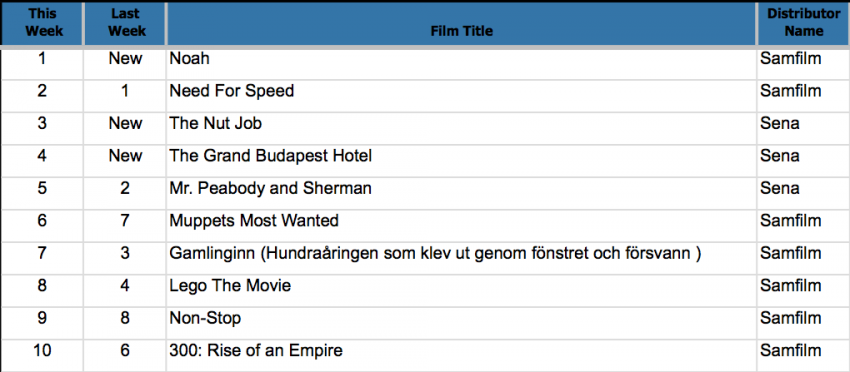Click Samfilm distributor in Noah row

point(790,59)
